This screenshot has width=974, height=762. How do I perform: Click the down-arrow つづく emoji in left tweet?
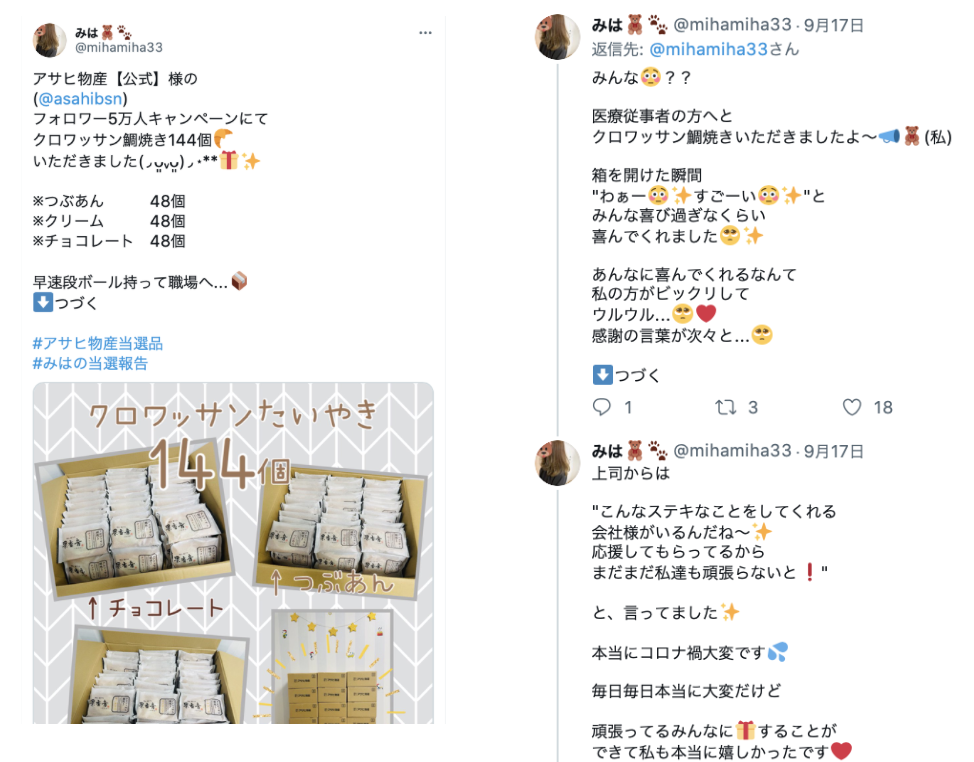(43, 302)
